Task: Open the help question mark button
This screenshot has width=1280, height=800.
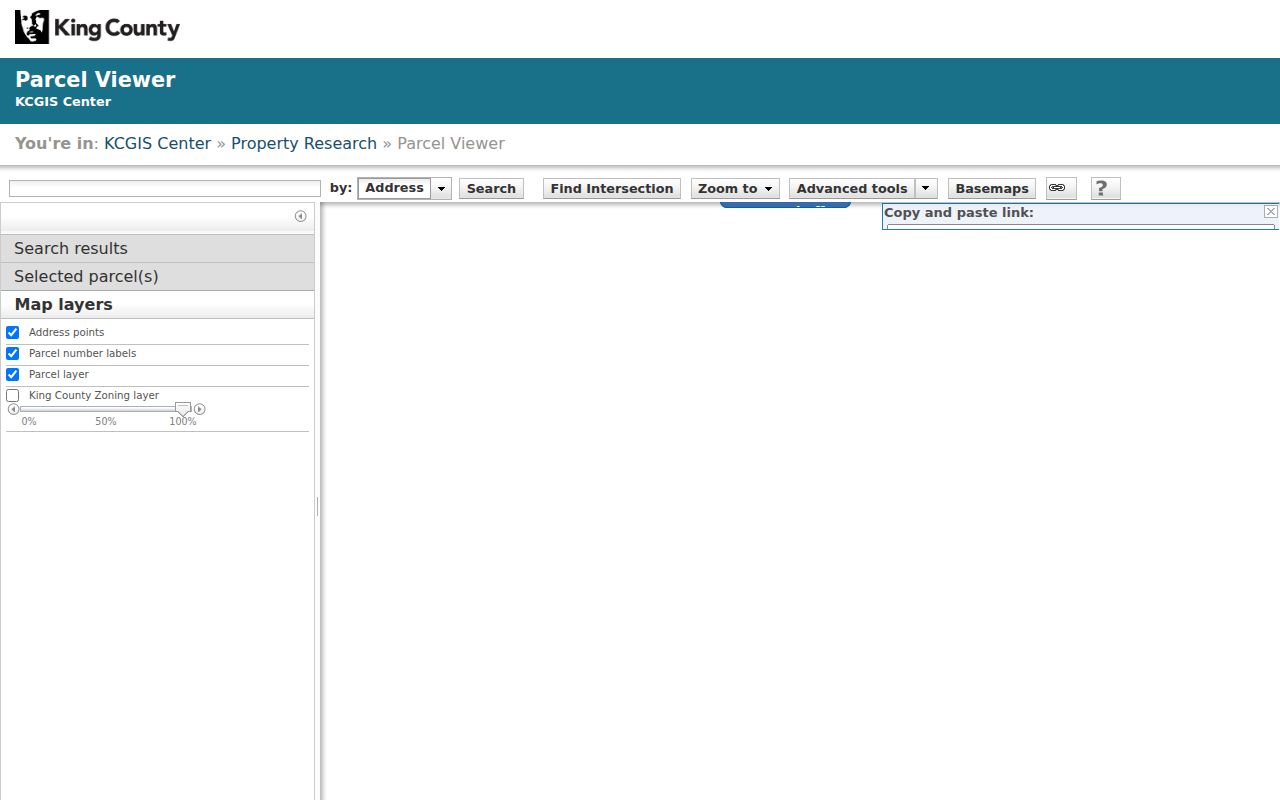Action: [x=1105, y=188]
